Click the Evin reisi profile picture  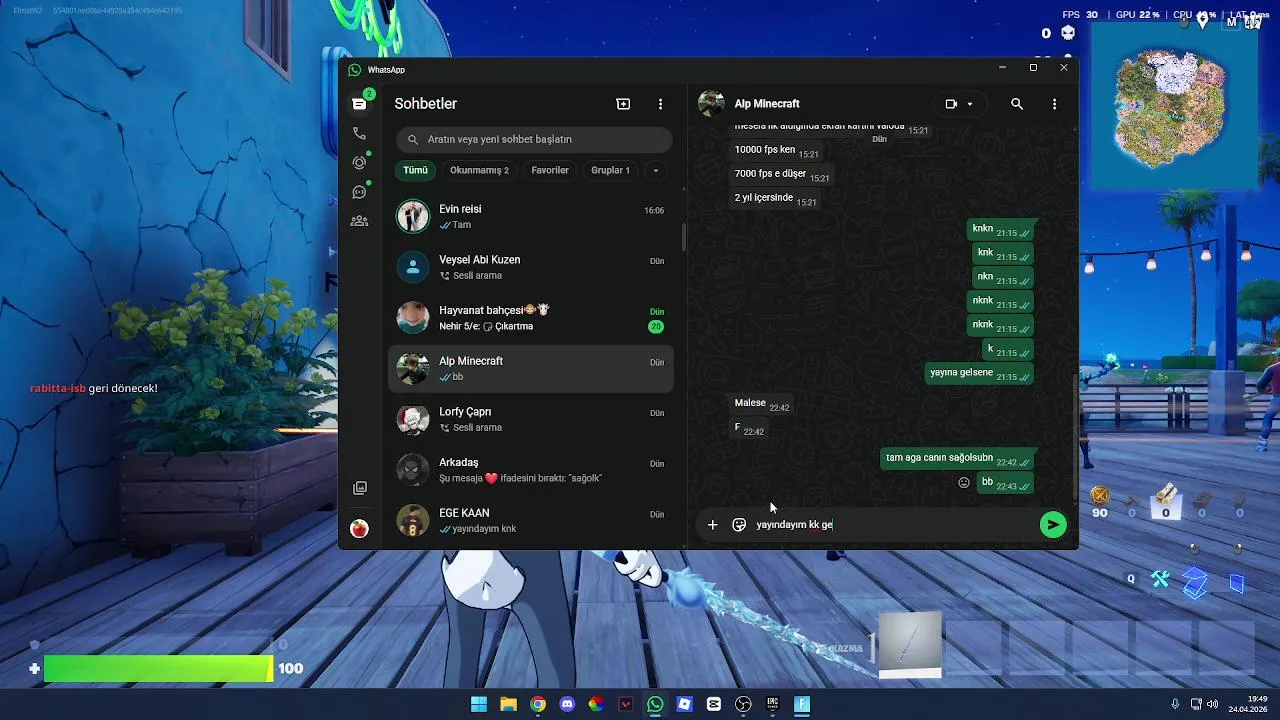[x=413, y=216]
